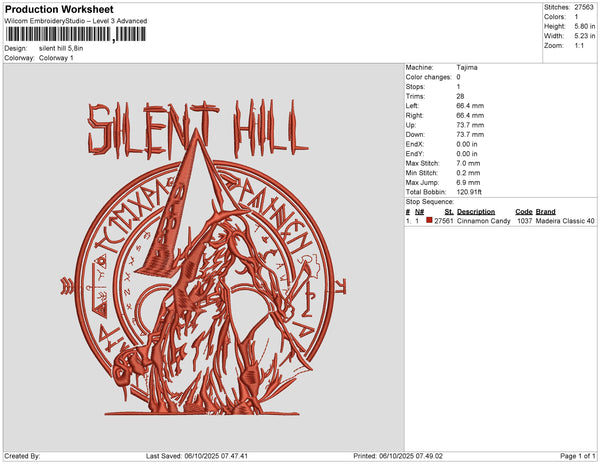Viewport: 600px width, 464px height.
Task: Click the 'Stops:' label
Action: 415,87
